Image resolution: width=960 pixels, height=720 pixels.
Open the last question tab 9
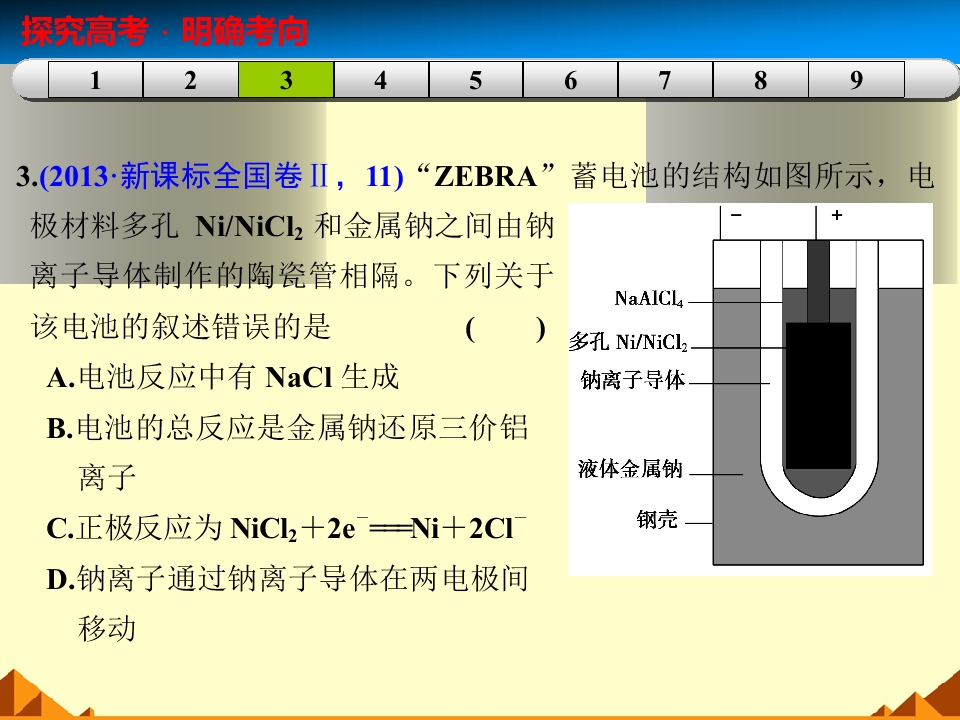point(856,80)
